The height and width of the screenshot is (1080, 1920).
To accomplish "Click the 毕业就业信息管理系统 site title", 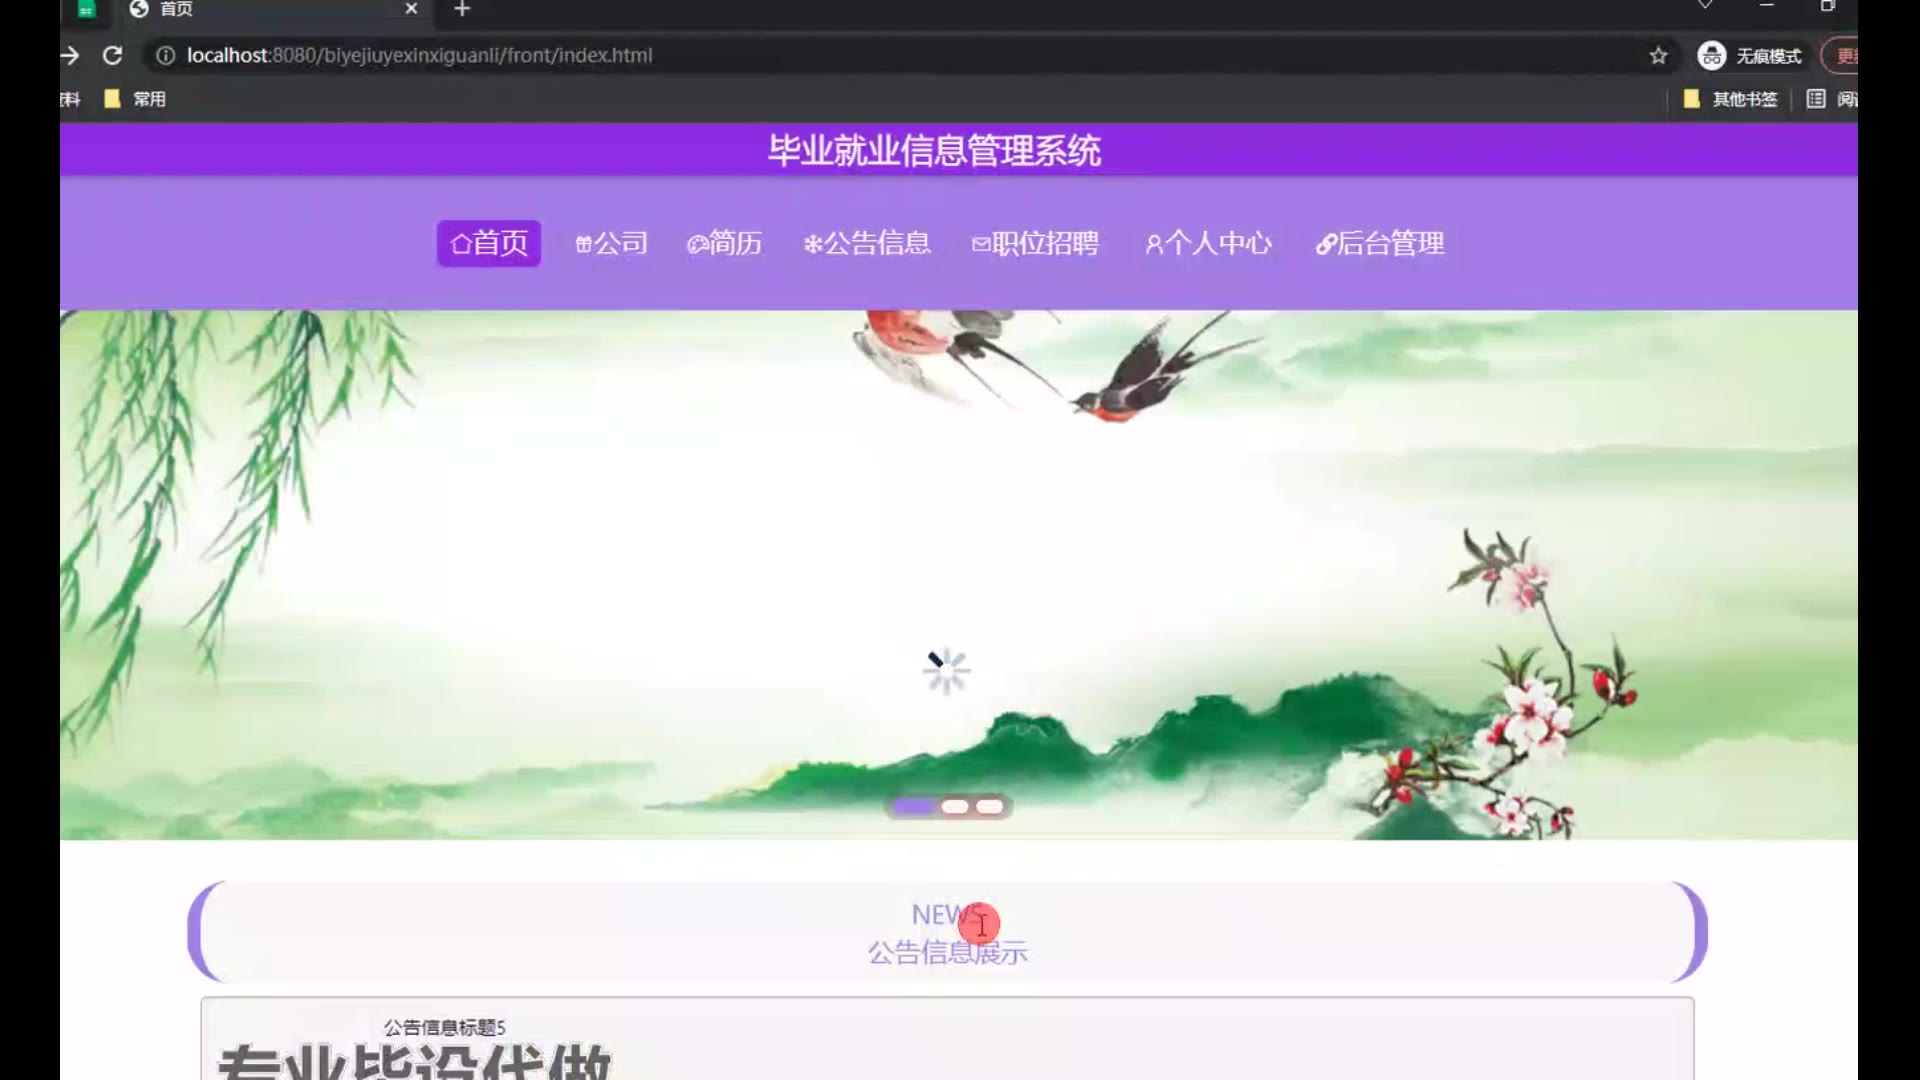I will [934, 151].
